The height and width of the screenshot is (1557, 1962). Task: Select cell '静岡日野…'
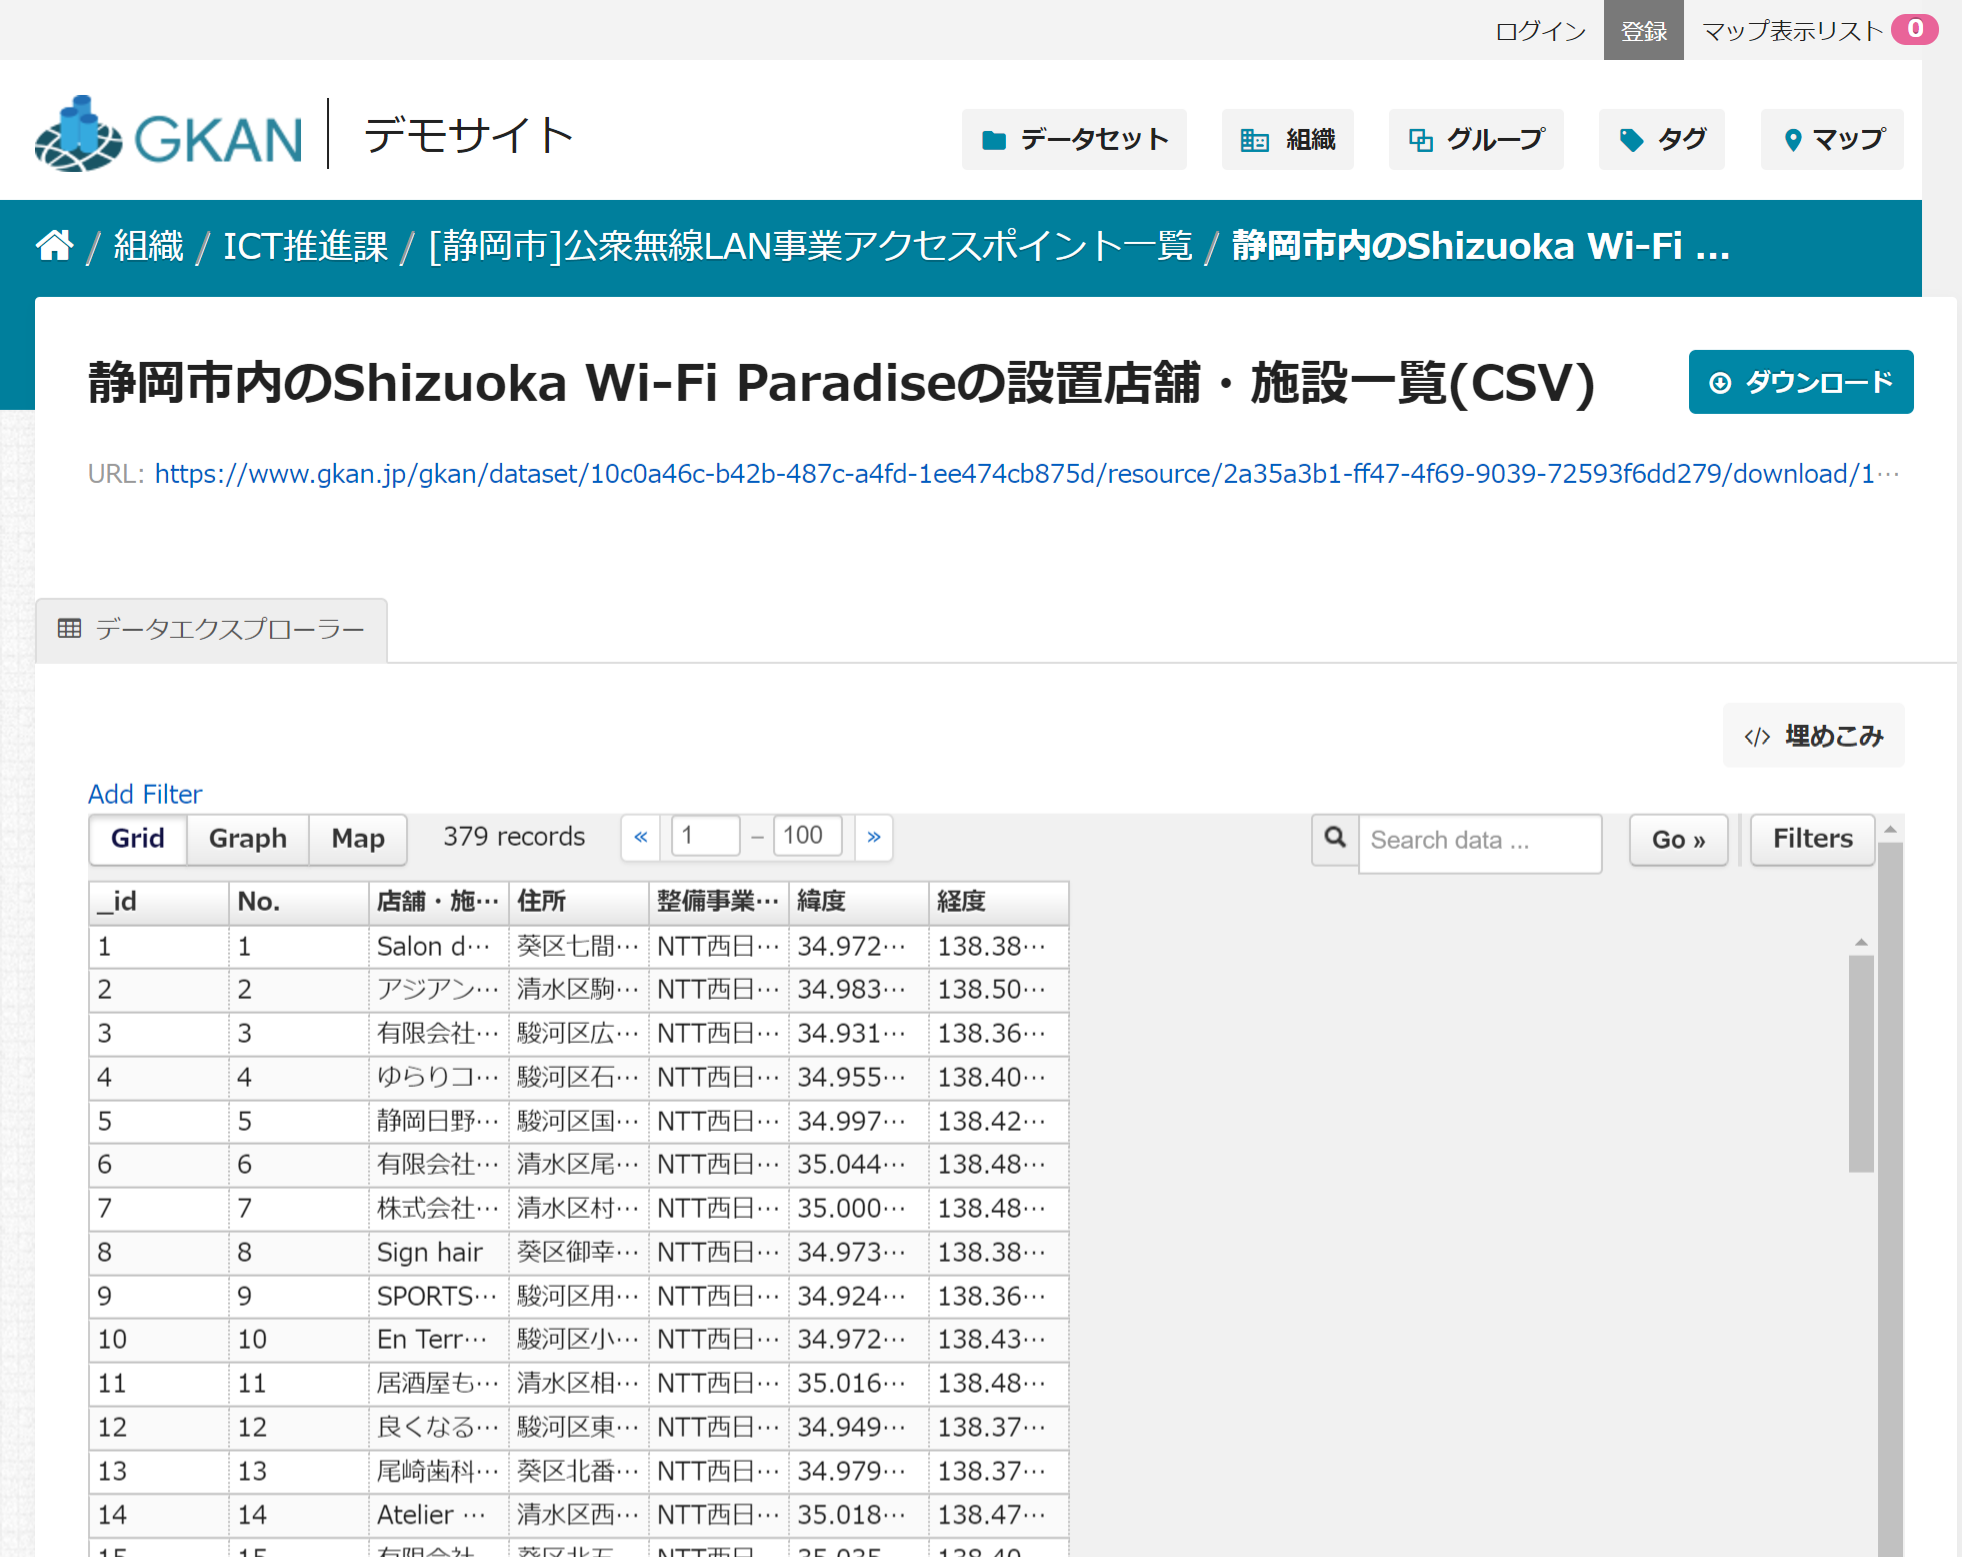[x=439, y=1121]
